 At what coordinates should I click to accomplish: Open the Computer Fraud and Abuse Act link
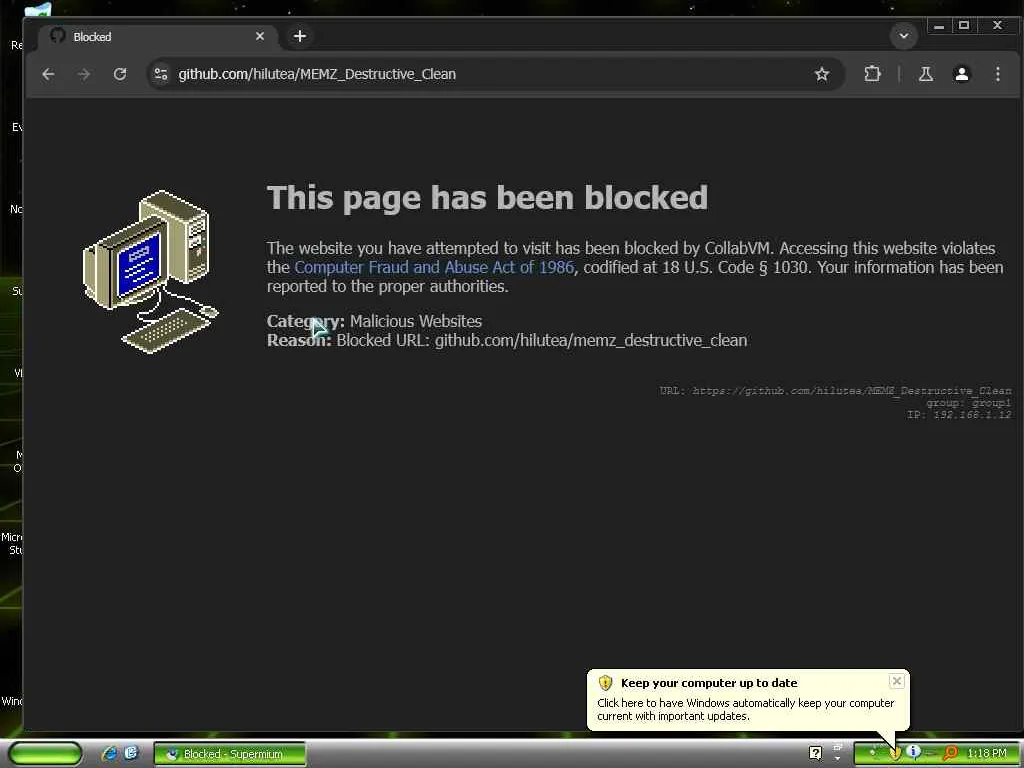click(x=434, y=267)
